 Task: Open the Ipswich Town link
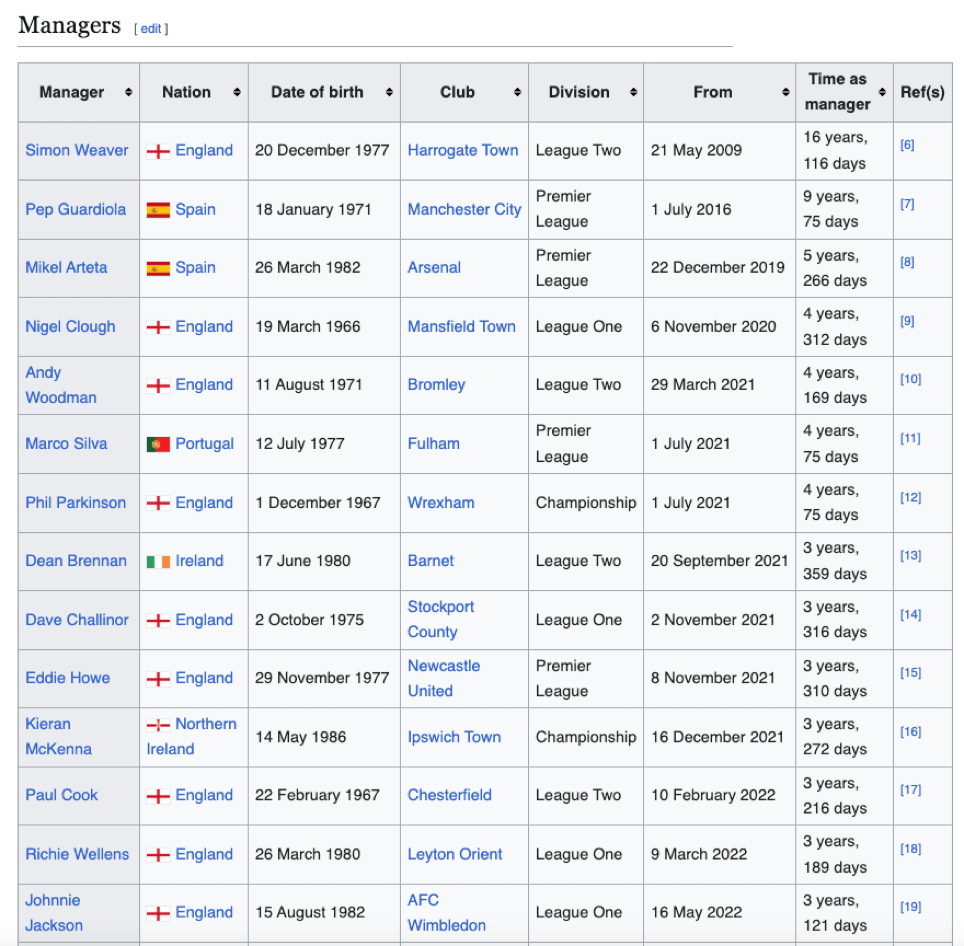click(454, 737)
